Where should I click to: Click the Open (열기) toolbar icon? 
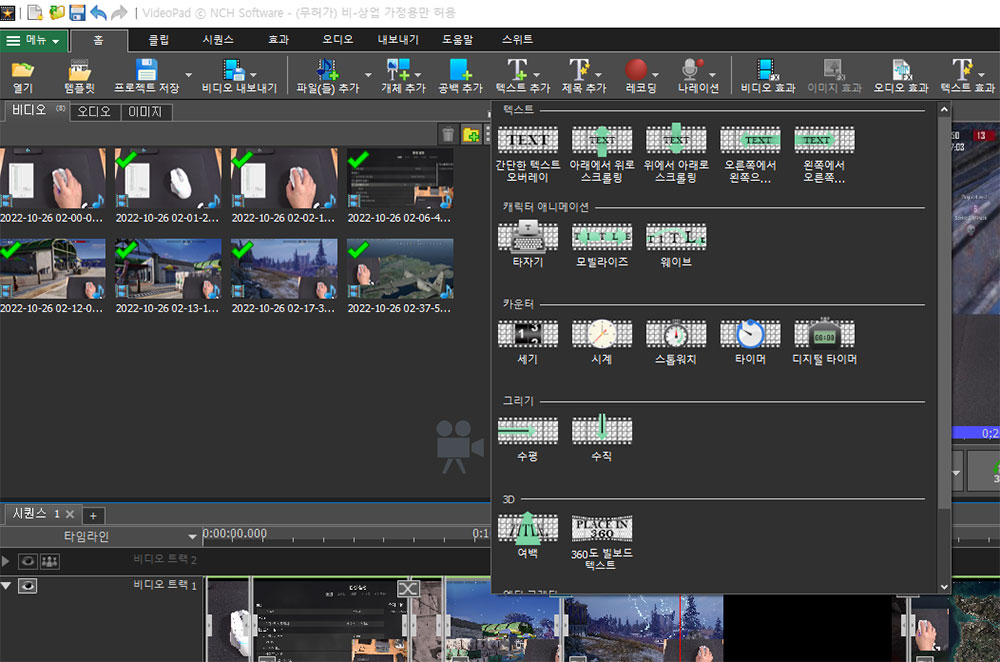[x=22, y=76]
